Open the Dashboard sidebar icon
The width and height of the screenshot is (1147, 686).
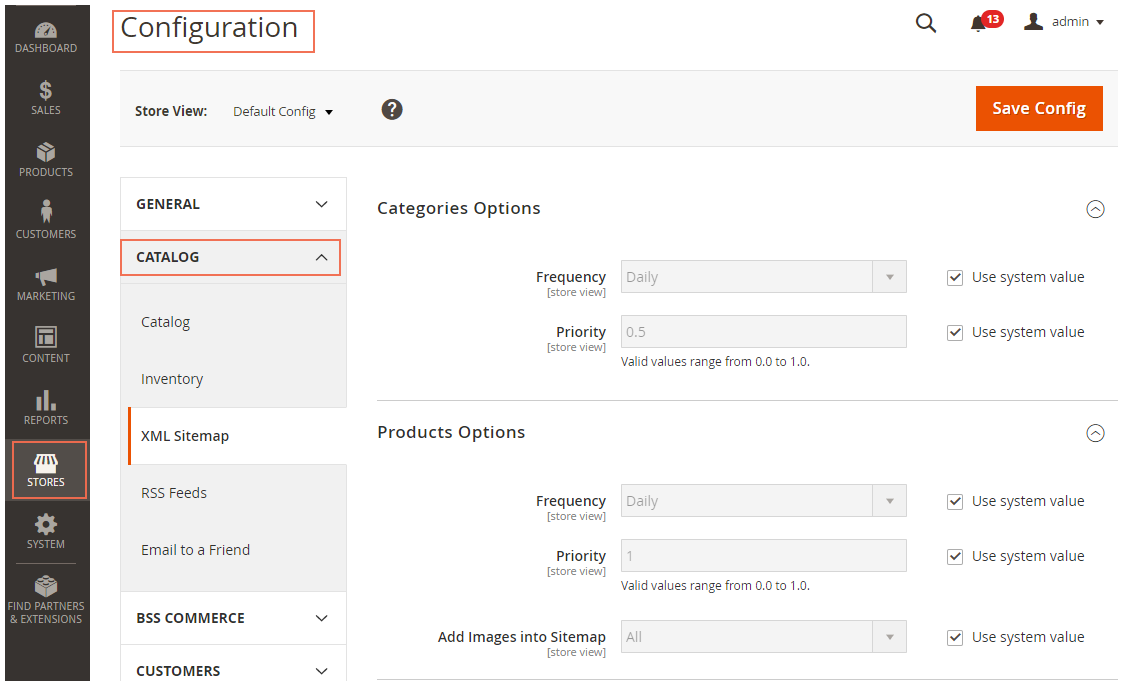(46, 31)
